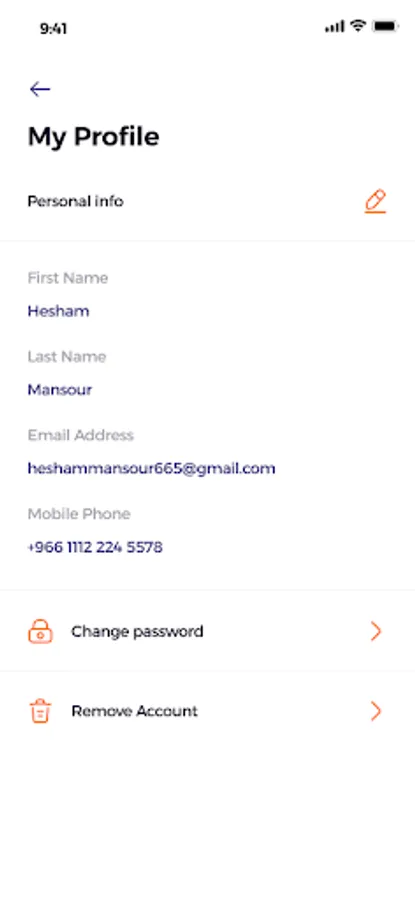The width and height of the screenshot is (415, 900).
Task: Click the email heshammansour665@gmail.com
Action: (152, 469)
